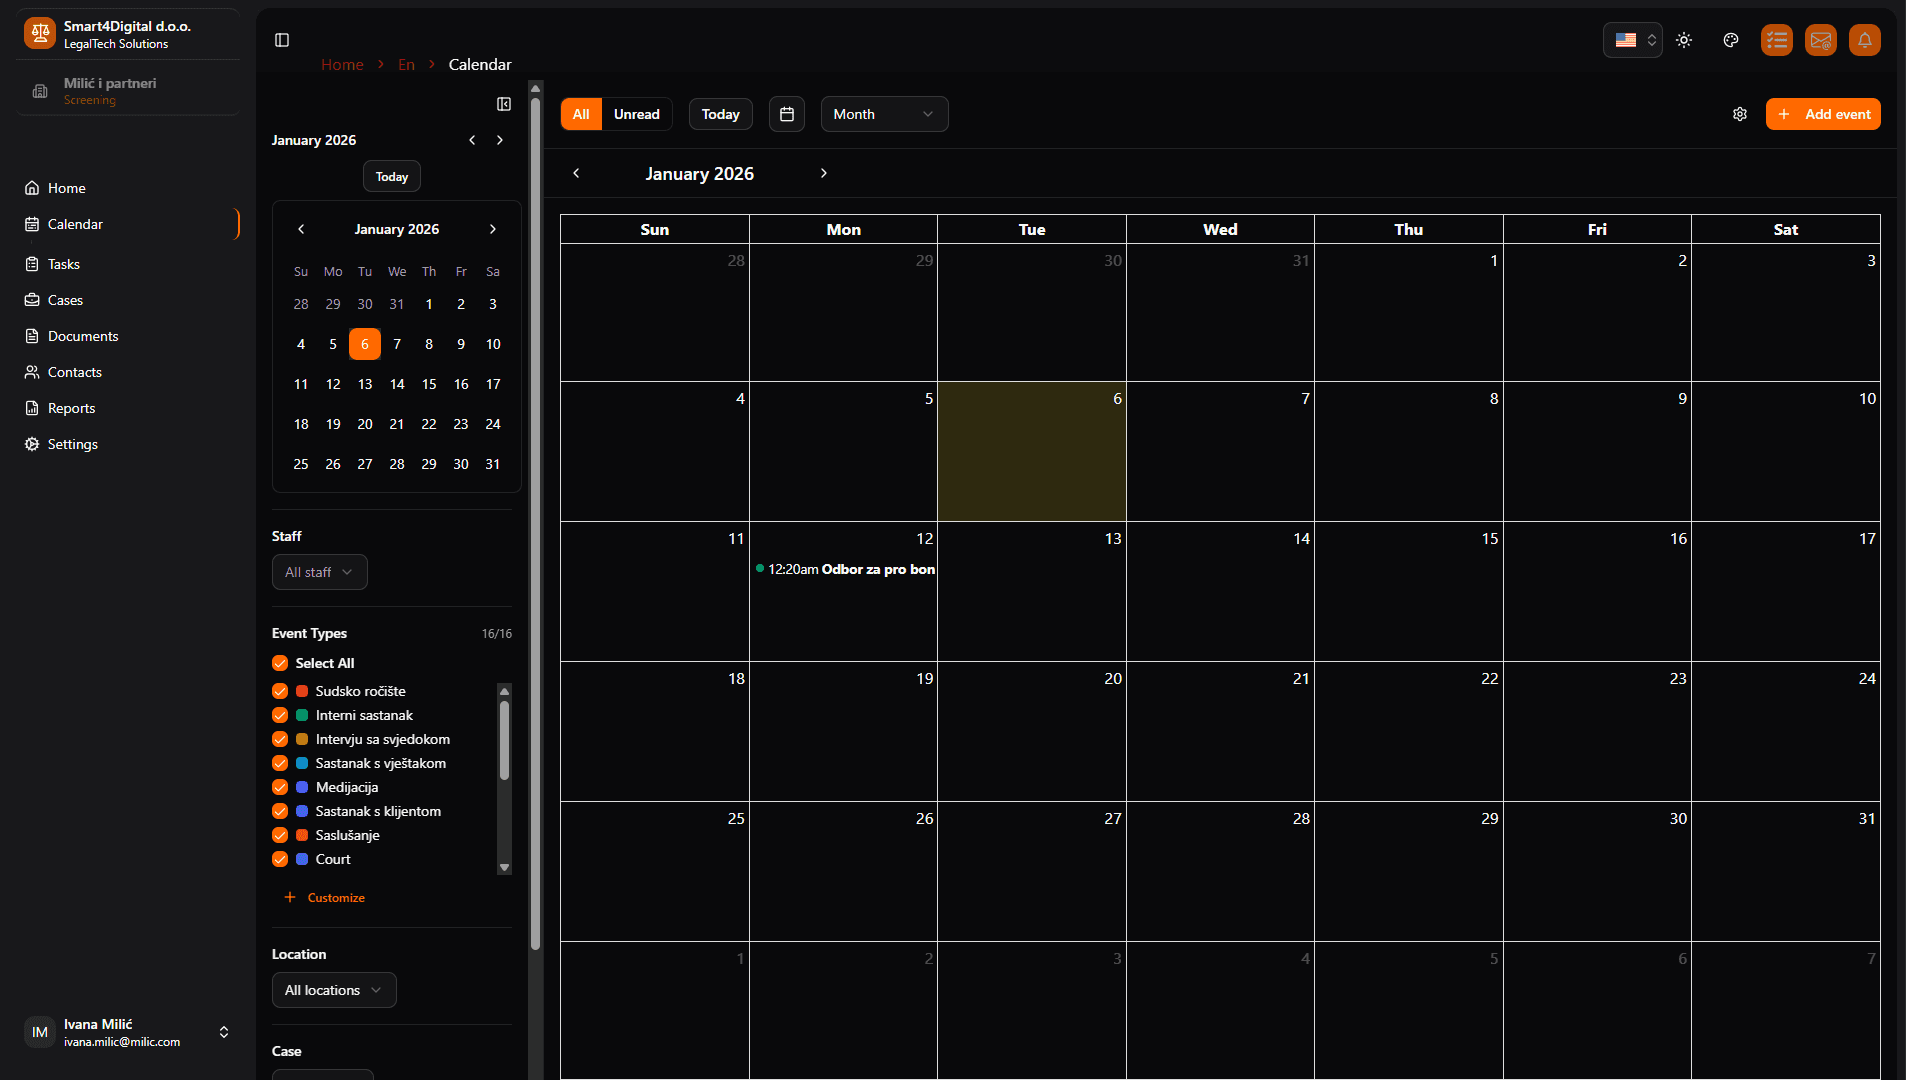Image resolution: width=1906 pixels, height=1080 pixels.
Task: Disable the Sudsko ročište event type
Action: [x=279, y=691]
